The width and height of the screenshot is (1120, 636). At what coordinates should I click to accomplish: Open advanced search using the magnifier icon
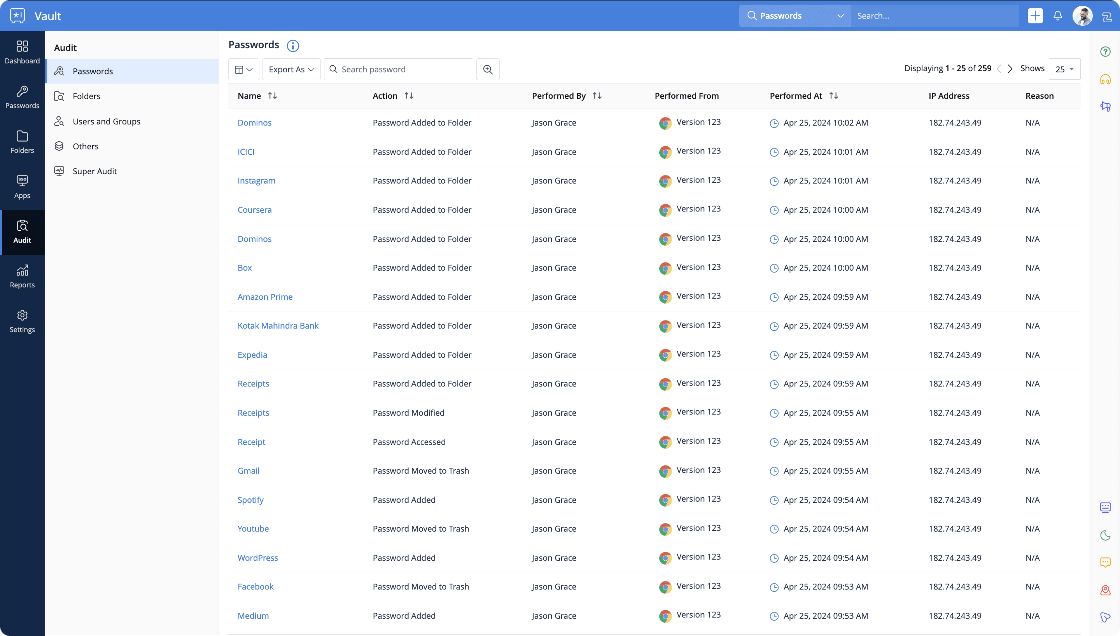click(x=487, y=69)
